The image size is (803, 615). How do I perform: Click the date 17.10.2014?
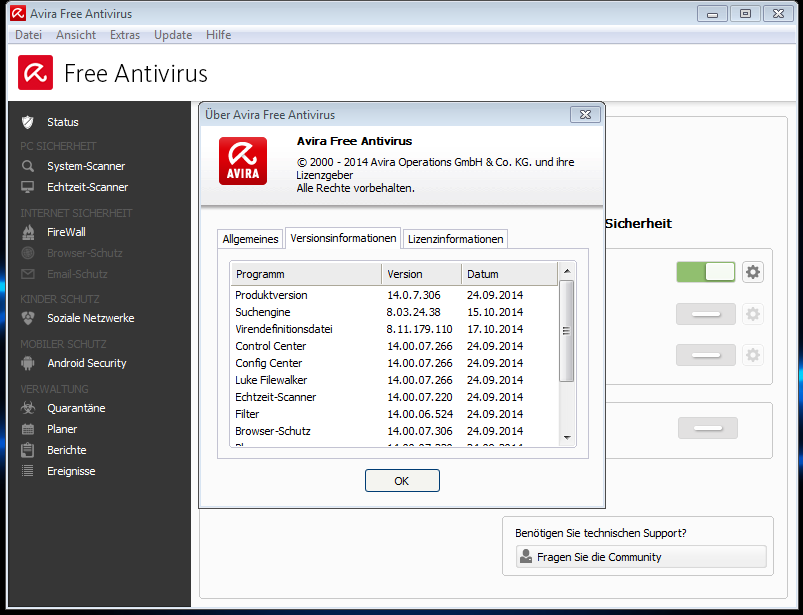(495, 329)
